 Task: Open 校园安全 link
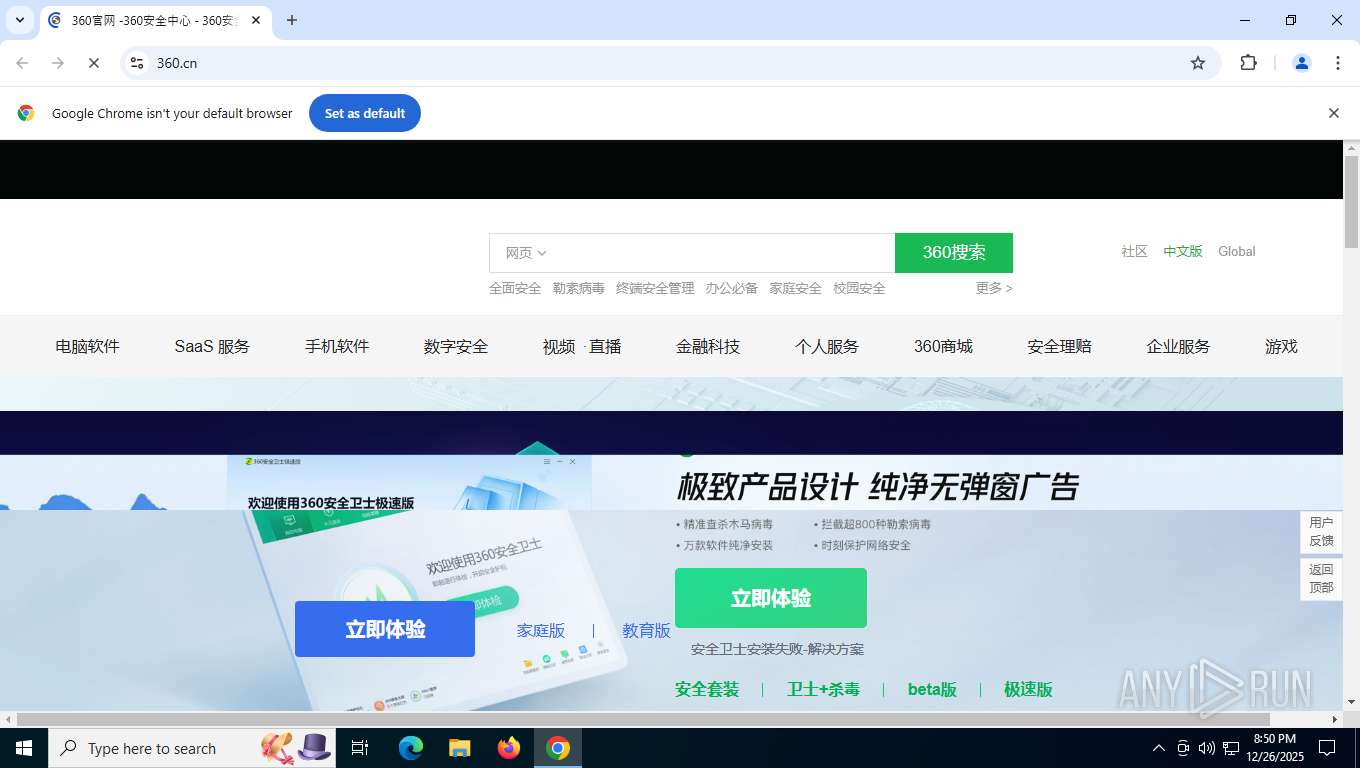click(859, 288)
